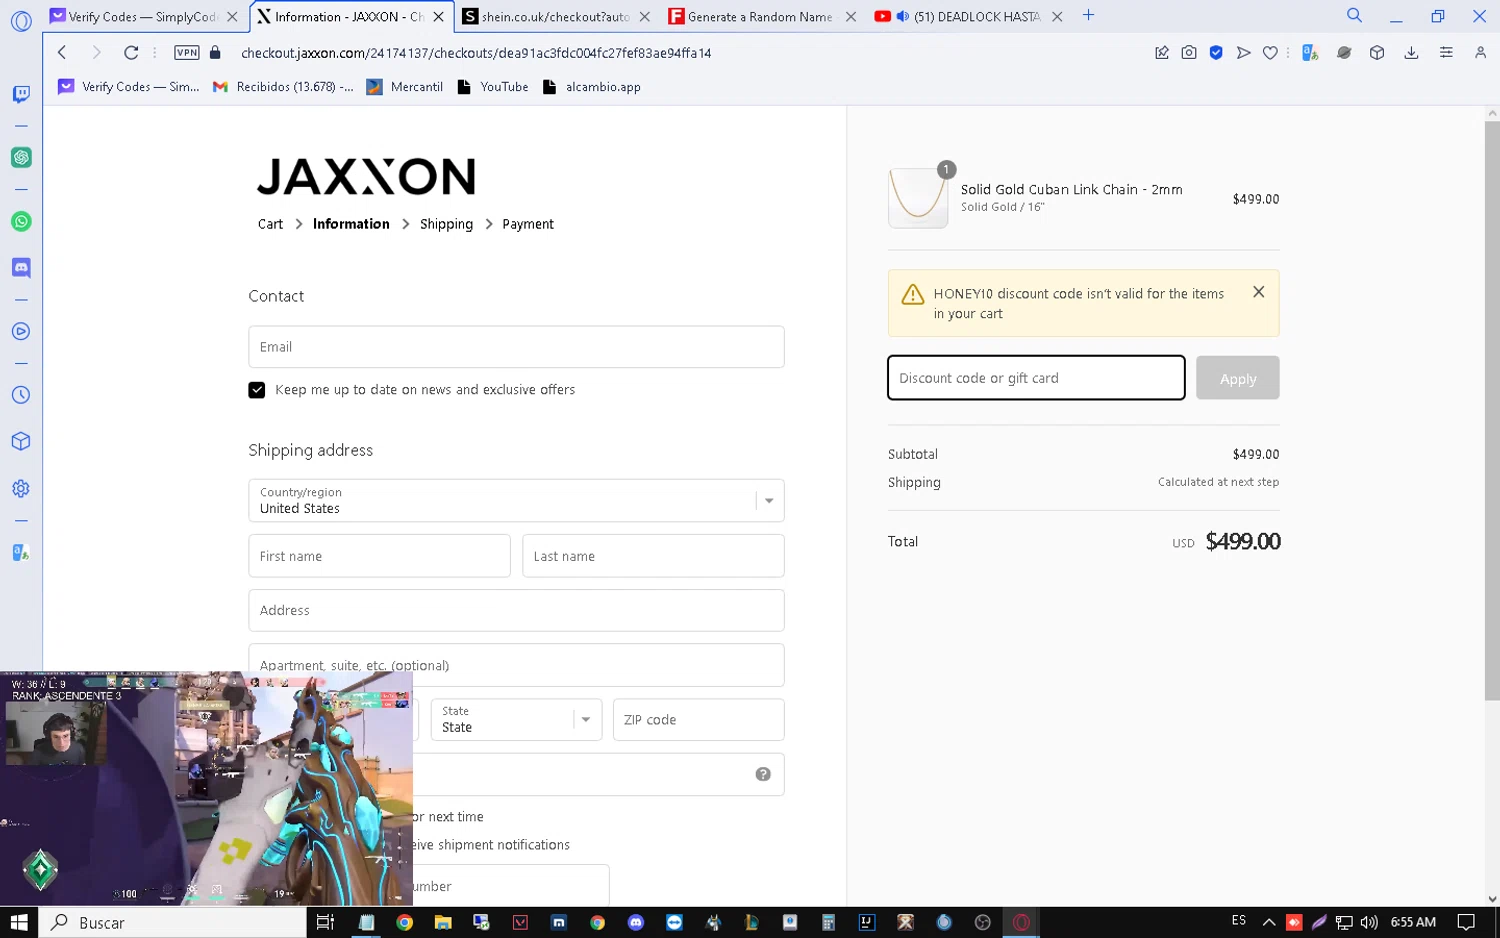Search open tabs with magnifier icon
The height and width of the screenshot is (938, 1500).
tap(1354, 15)
